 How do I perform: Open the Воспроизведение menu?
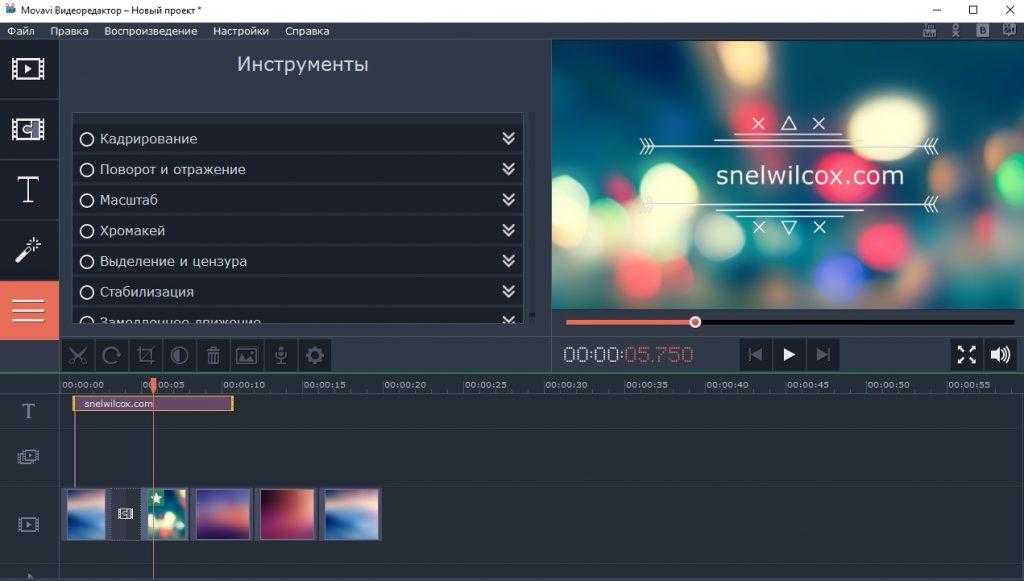pos(151,31)
